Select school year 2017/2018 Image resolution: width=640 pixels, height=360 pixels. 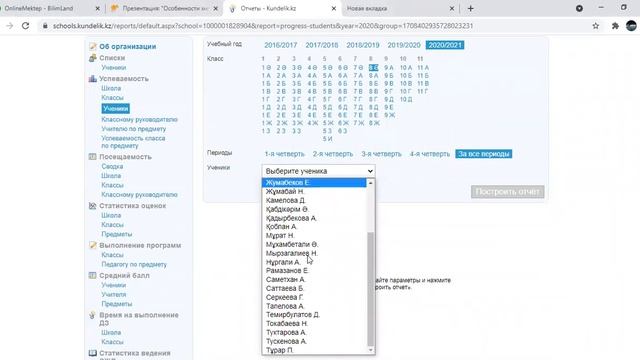[322, 45]
